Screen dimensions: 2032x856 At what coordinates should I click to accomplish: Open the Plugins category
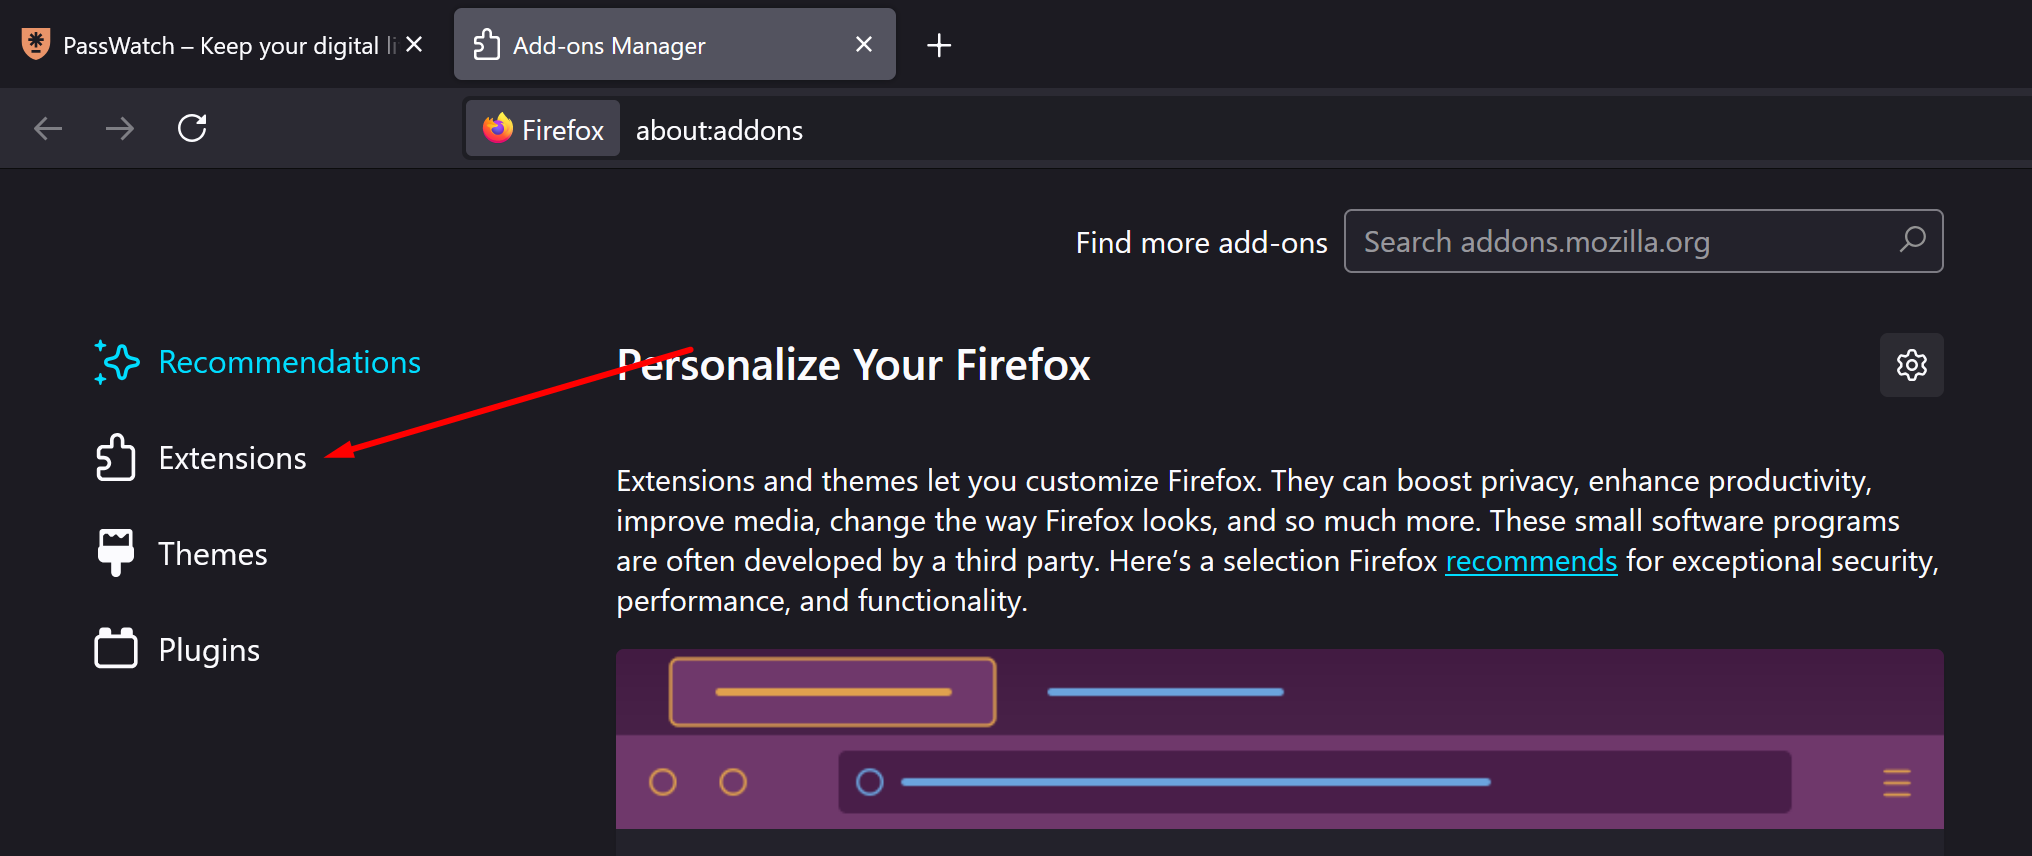coord(178,650)
